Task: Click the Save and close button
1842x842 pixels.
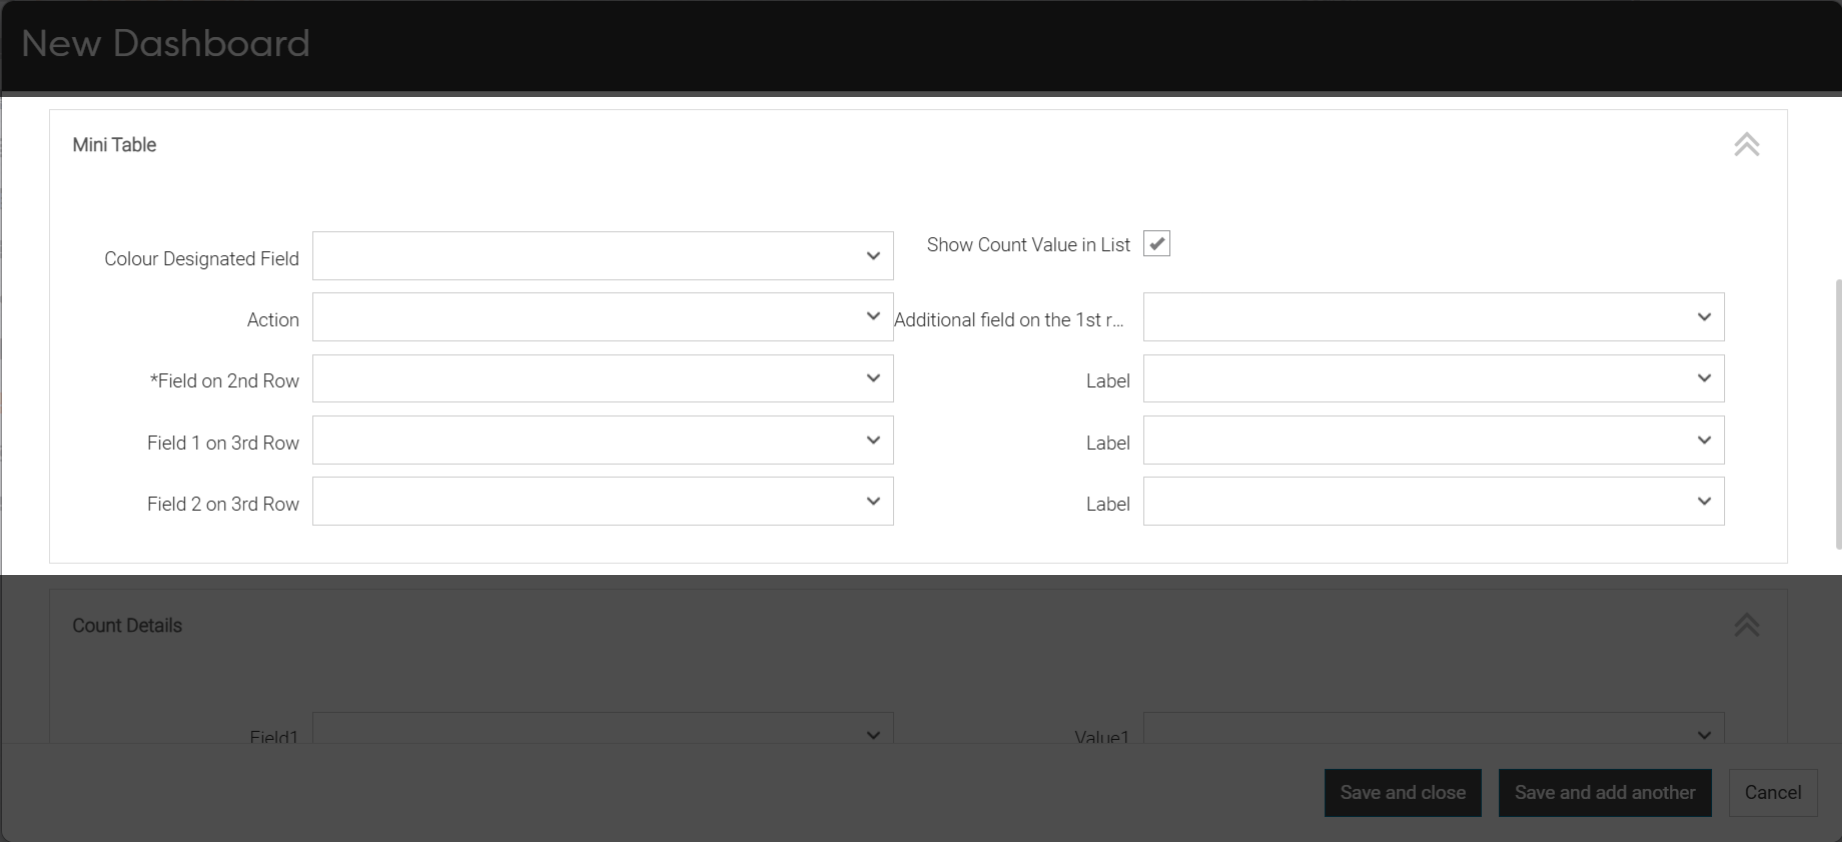Action: tap(1402, 793)
